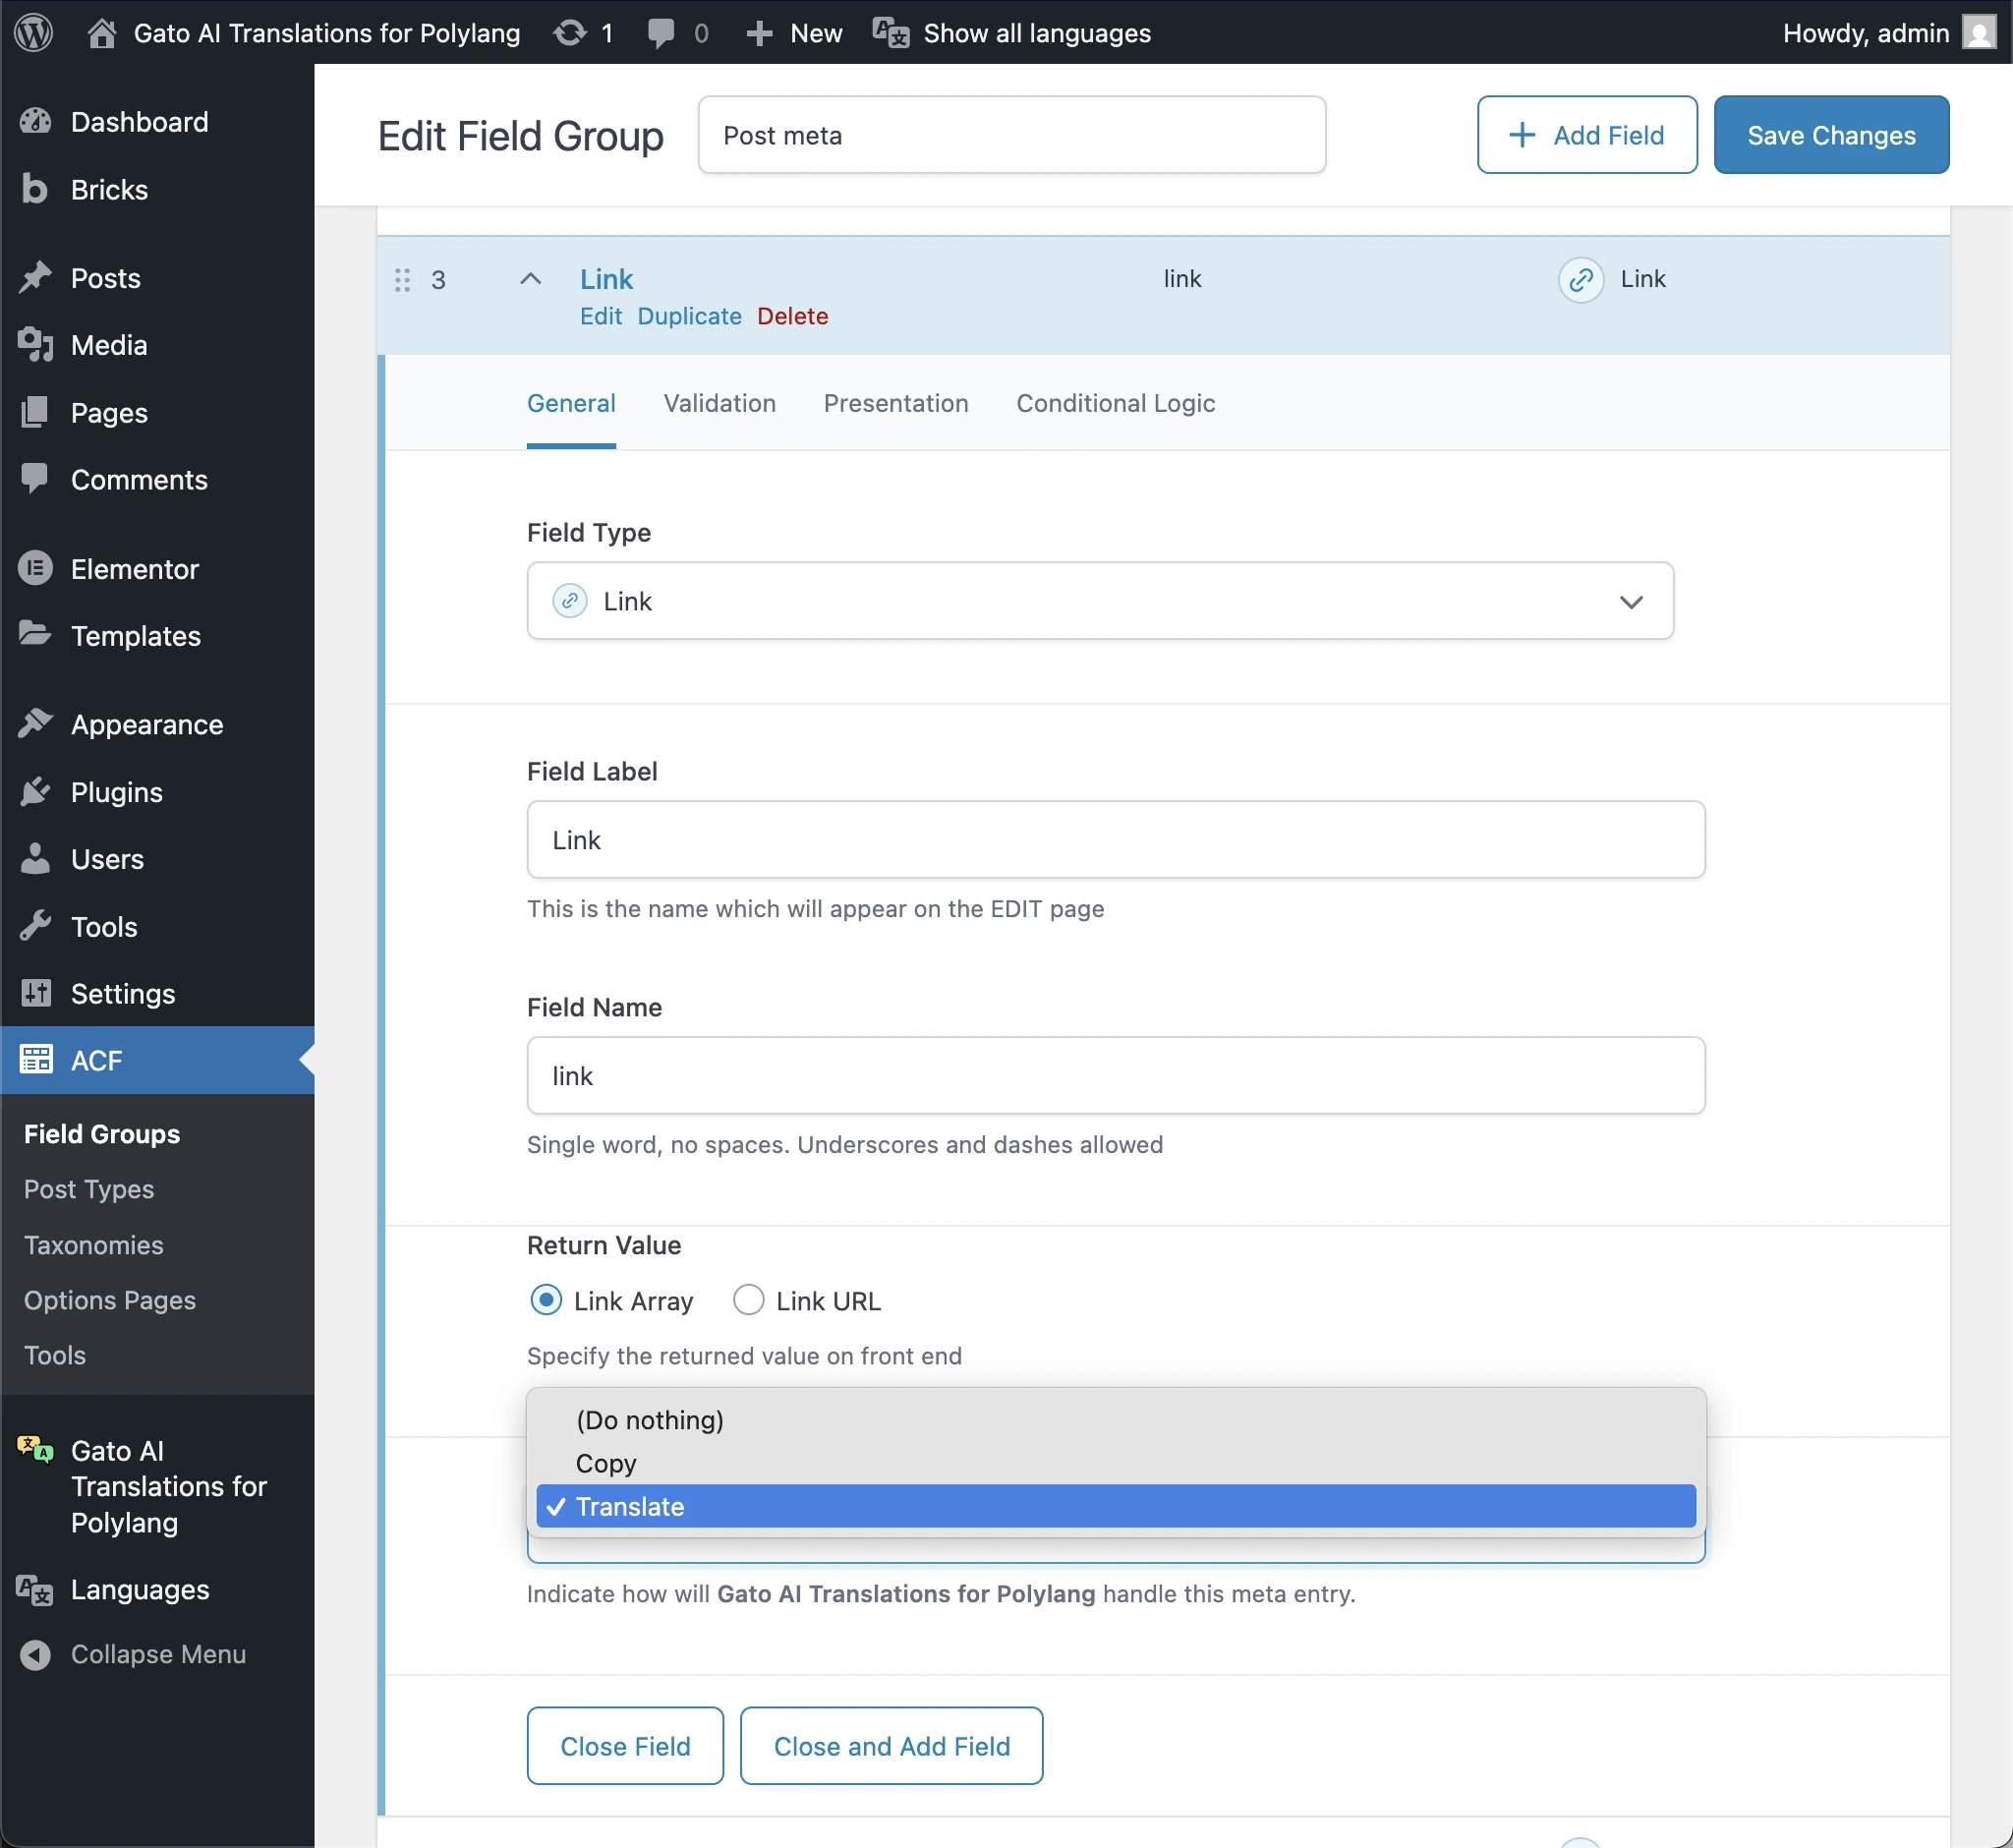Switch to the Conditional Logic tab
The image size is (2013, 1848).
click(1115, 403)
